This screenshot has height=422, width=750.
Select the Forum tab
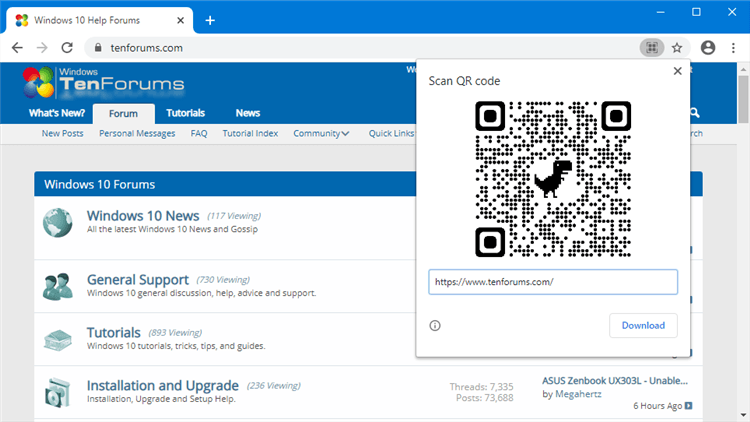coord(123,114)
